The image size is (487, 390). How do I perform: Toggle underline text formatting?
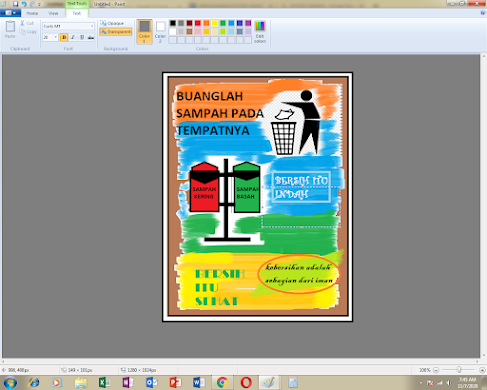[82, 37]
